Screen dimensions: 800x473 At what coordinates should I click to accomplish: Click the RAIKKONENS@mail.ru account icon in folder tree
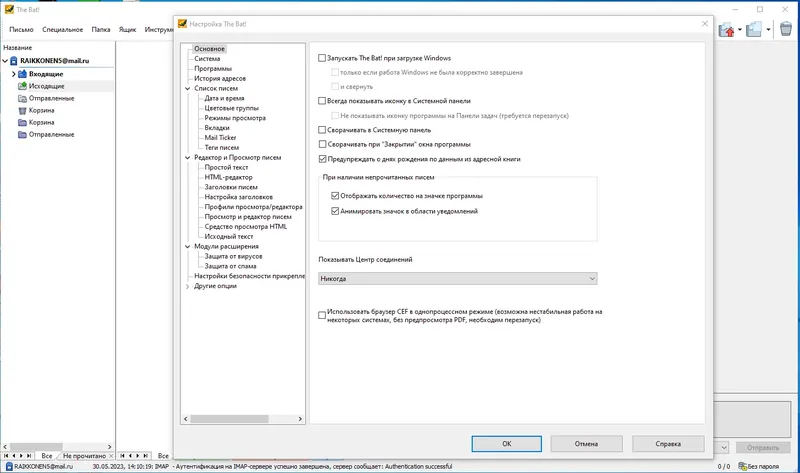[14, 61]
